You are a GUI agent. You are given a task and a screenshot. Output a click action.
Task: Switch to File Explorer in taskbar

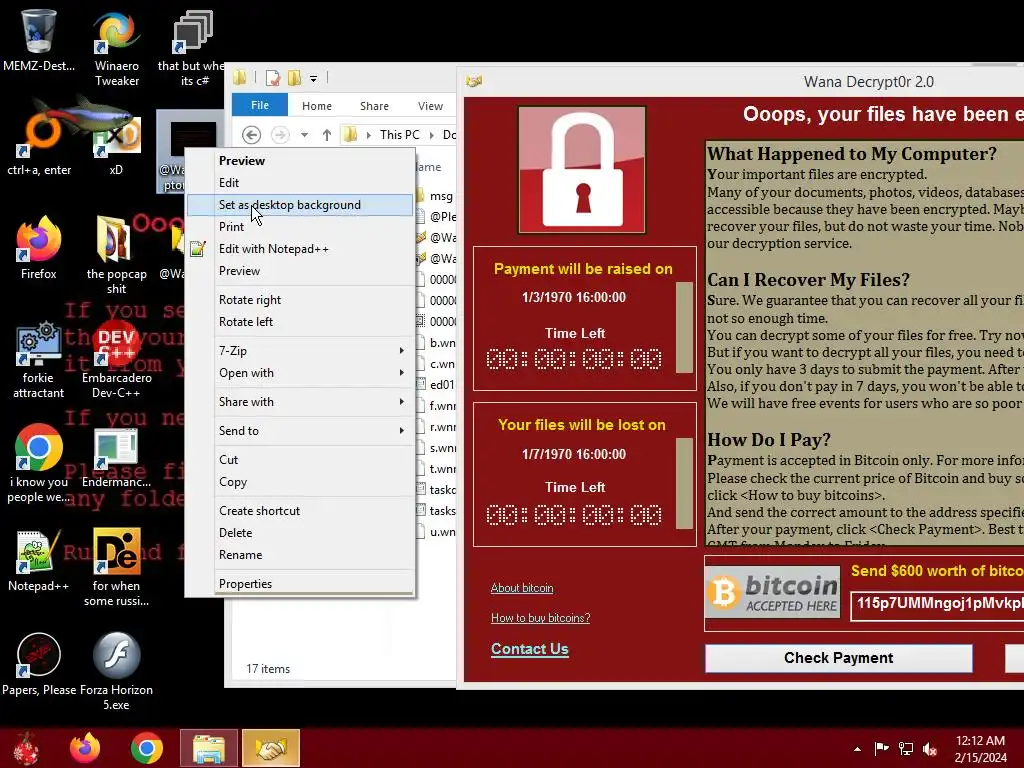209,748
